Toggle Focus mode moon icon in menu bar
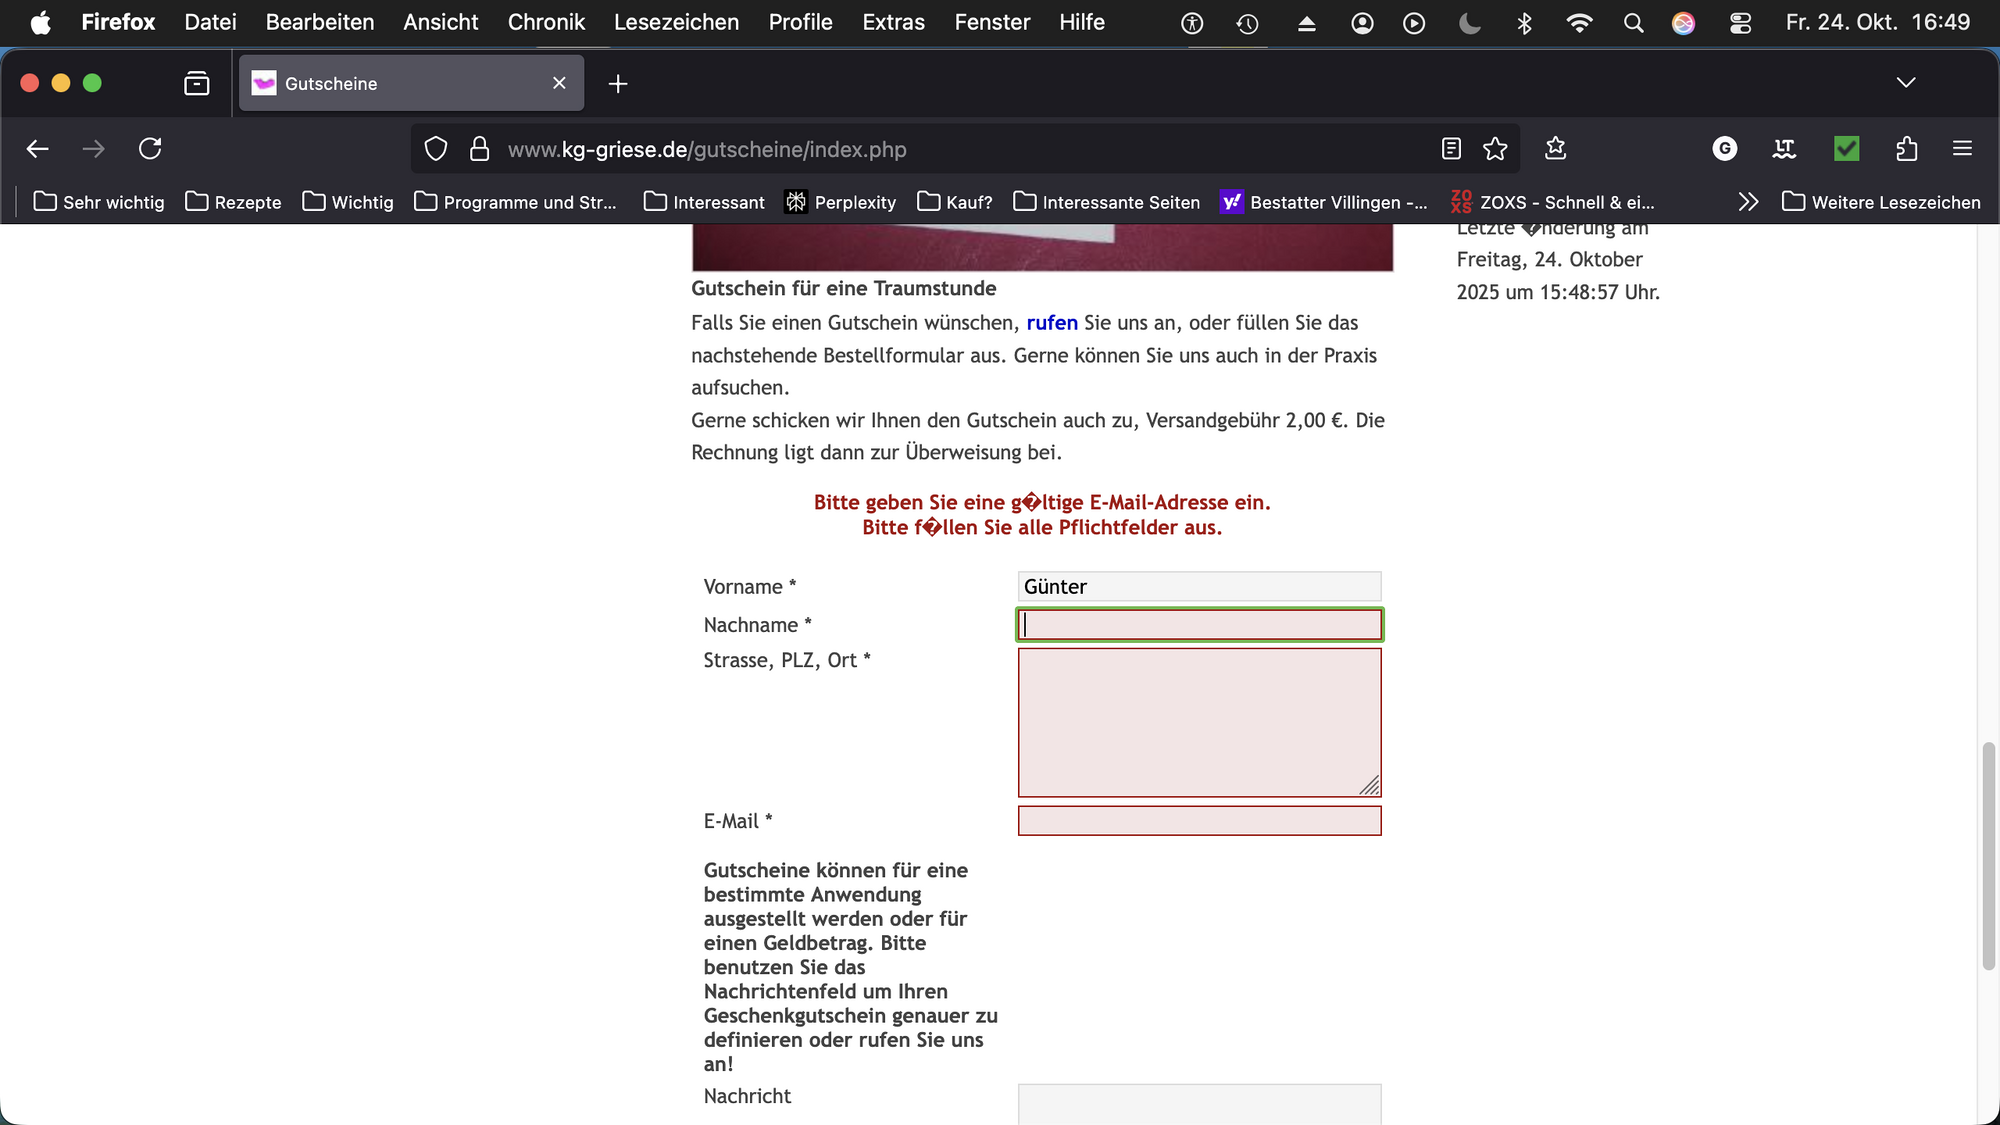Screen dimensions: 2000x1125 1469,23
